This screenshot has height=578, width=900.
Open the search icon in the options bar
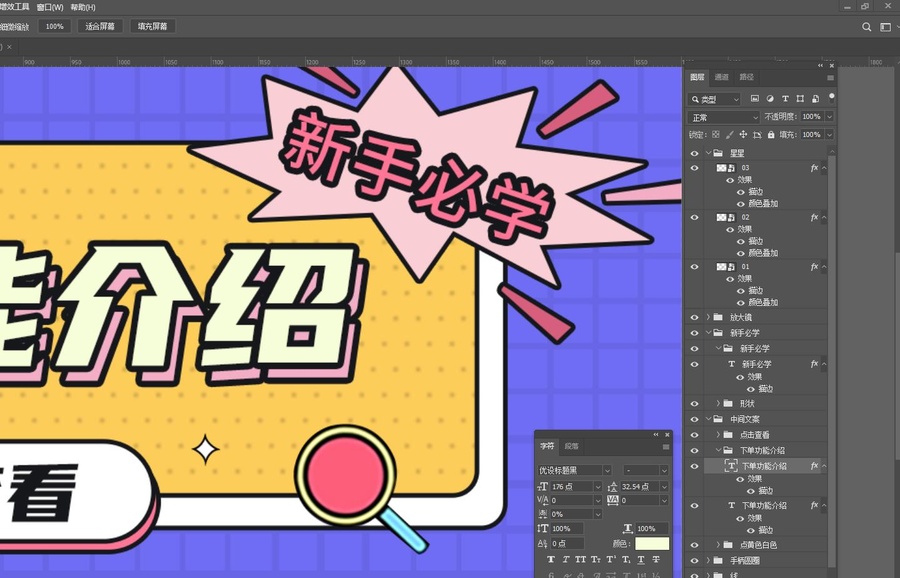tap(866, 27)
